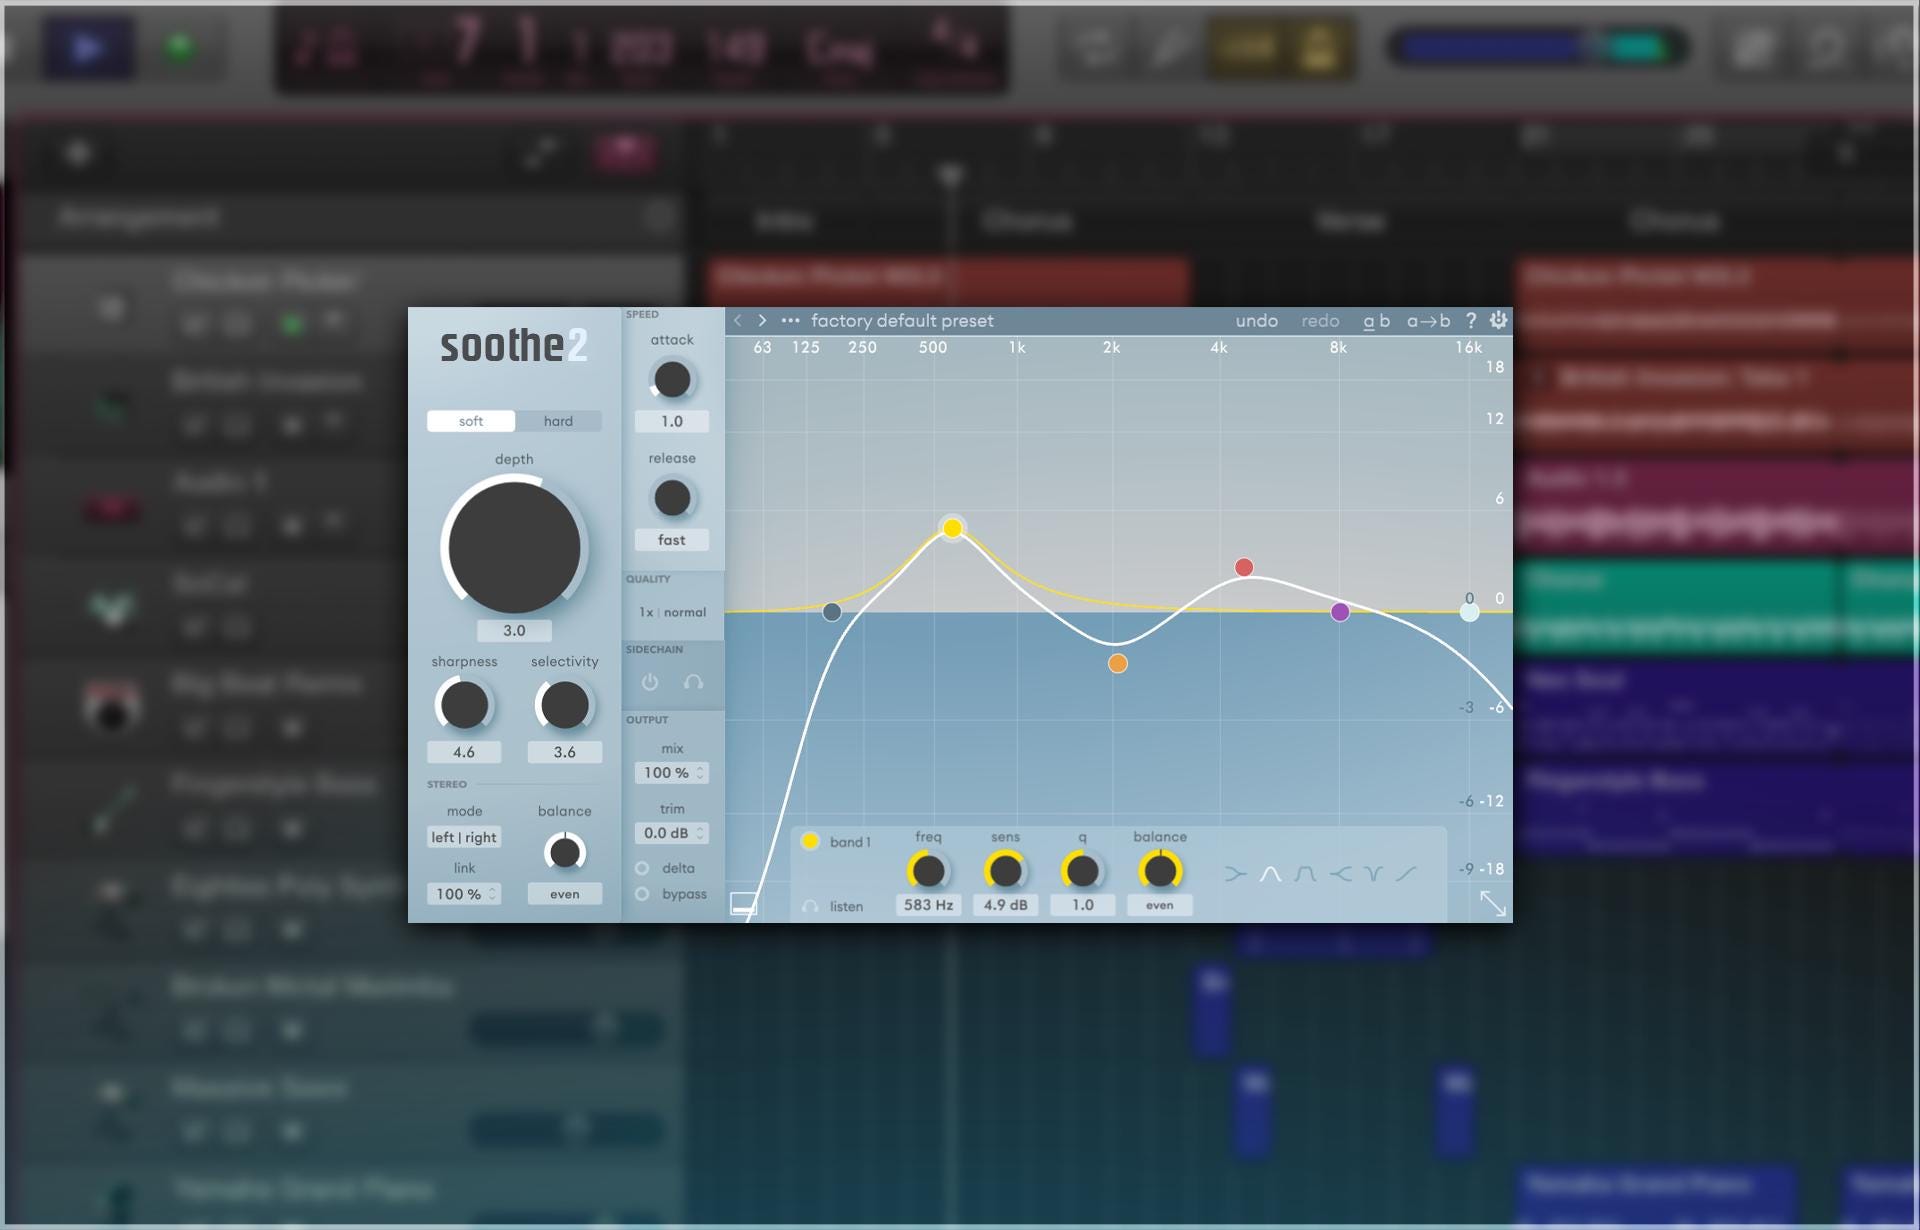Click the blurred play button in DAW
1920x1230 pixels.
click(x=88, y=47)
